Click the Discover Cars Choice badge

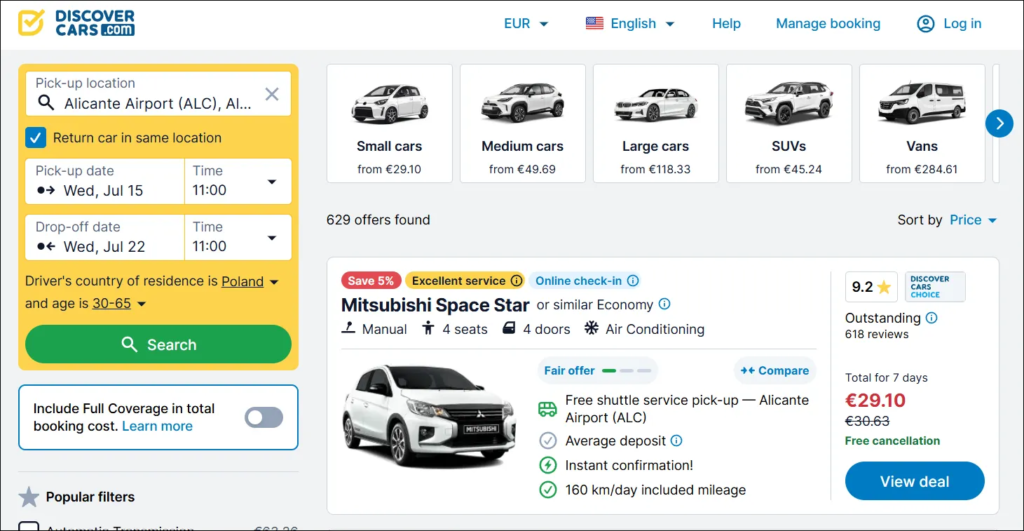[x=935, y=287]
